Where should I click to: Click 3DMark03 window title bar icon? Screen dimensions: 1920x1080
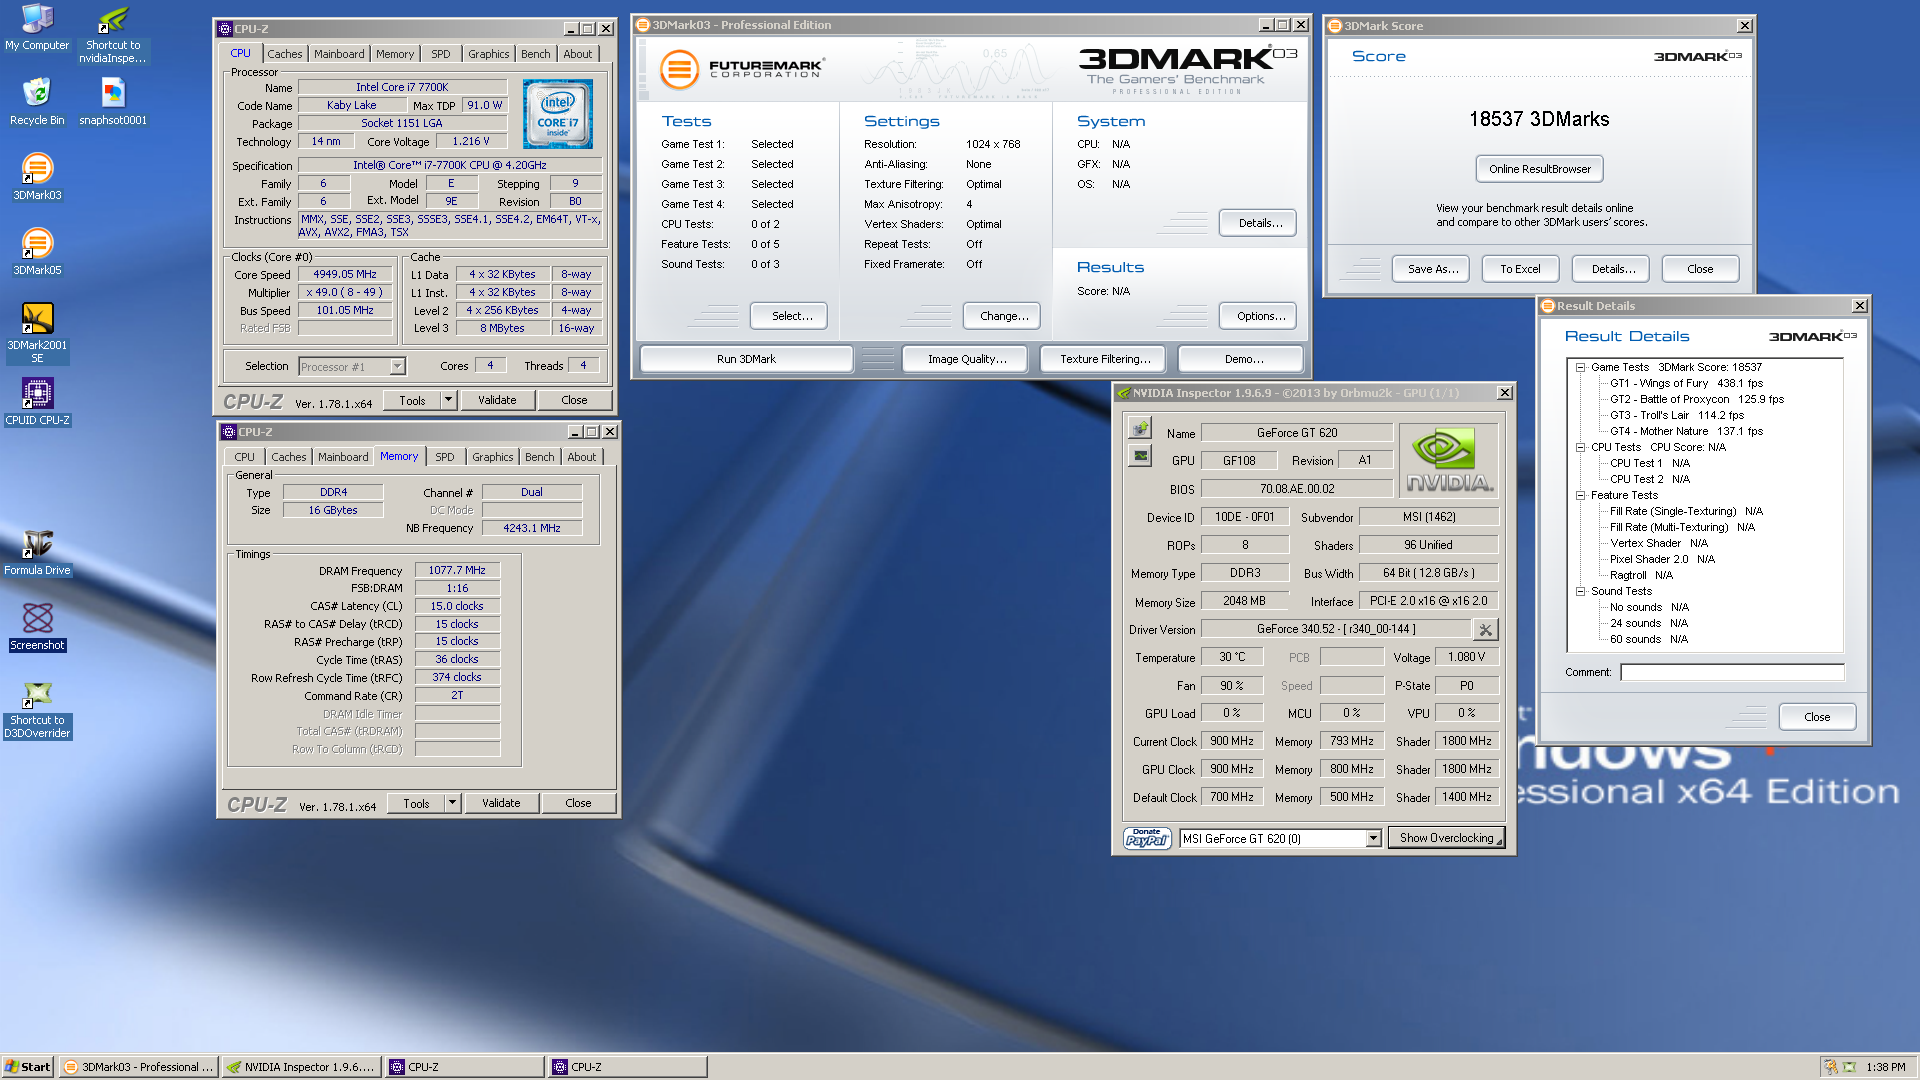[x=643, y=25]
